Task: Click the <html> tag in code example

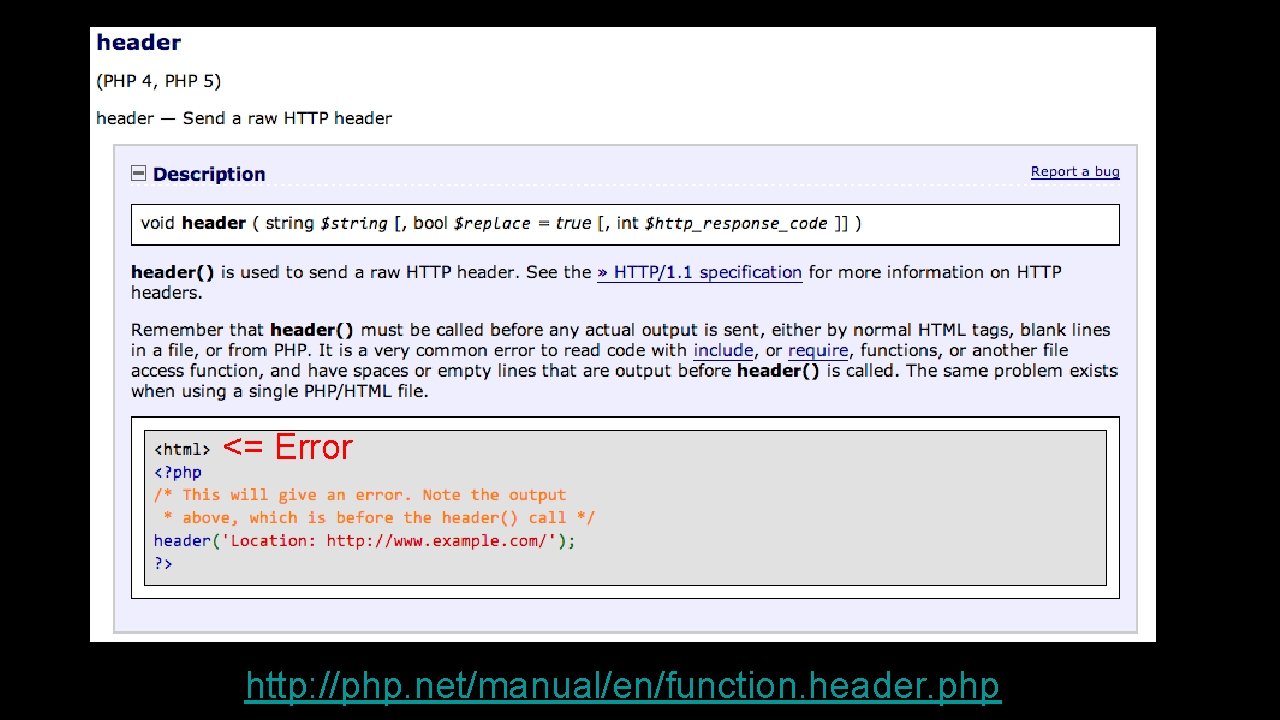Action: (x=182, y=450)
